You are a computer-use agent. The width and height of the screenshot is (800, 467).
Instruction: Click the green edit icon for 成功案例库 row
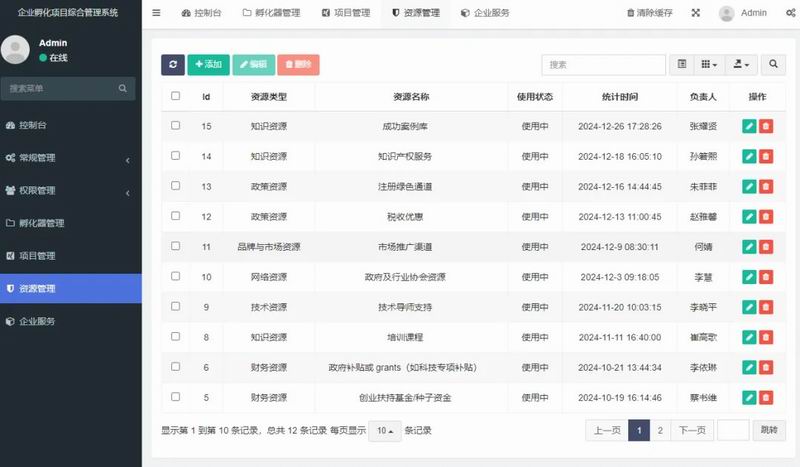coord(749,126)
